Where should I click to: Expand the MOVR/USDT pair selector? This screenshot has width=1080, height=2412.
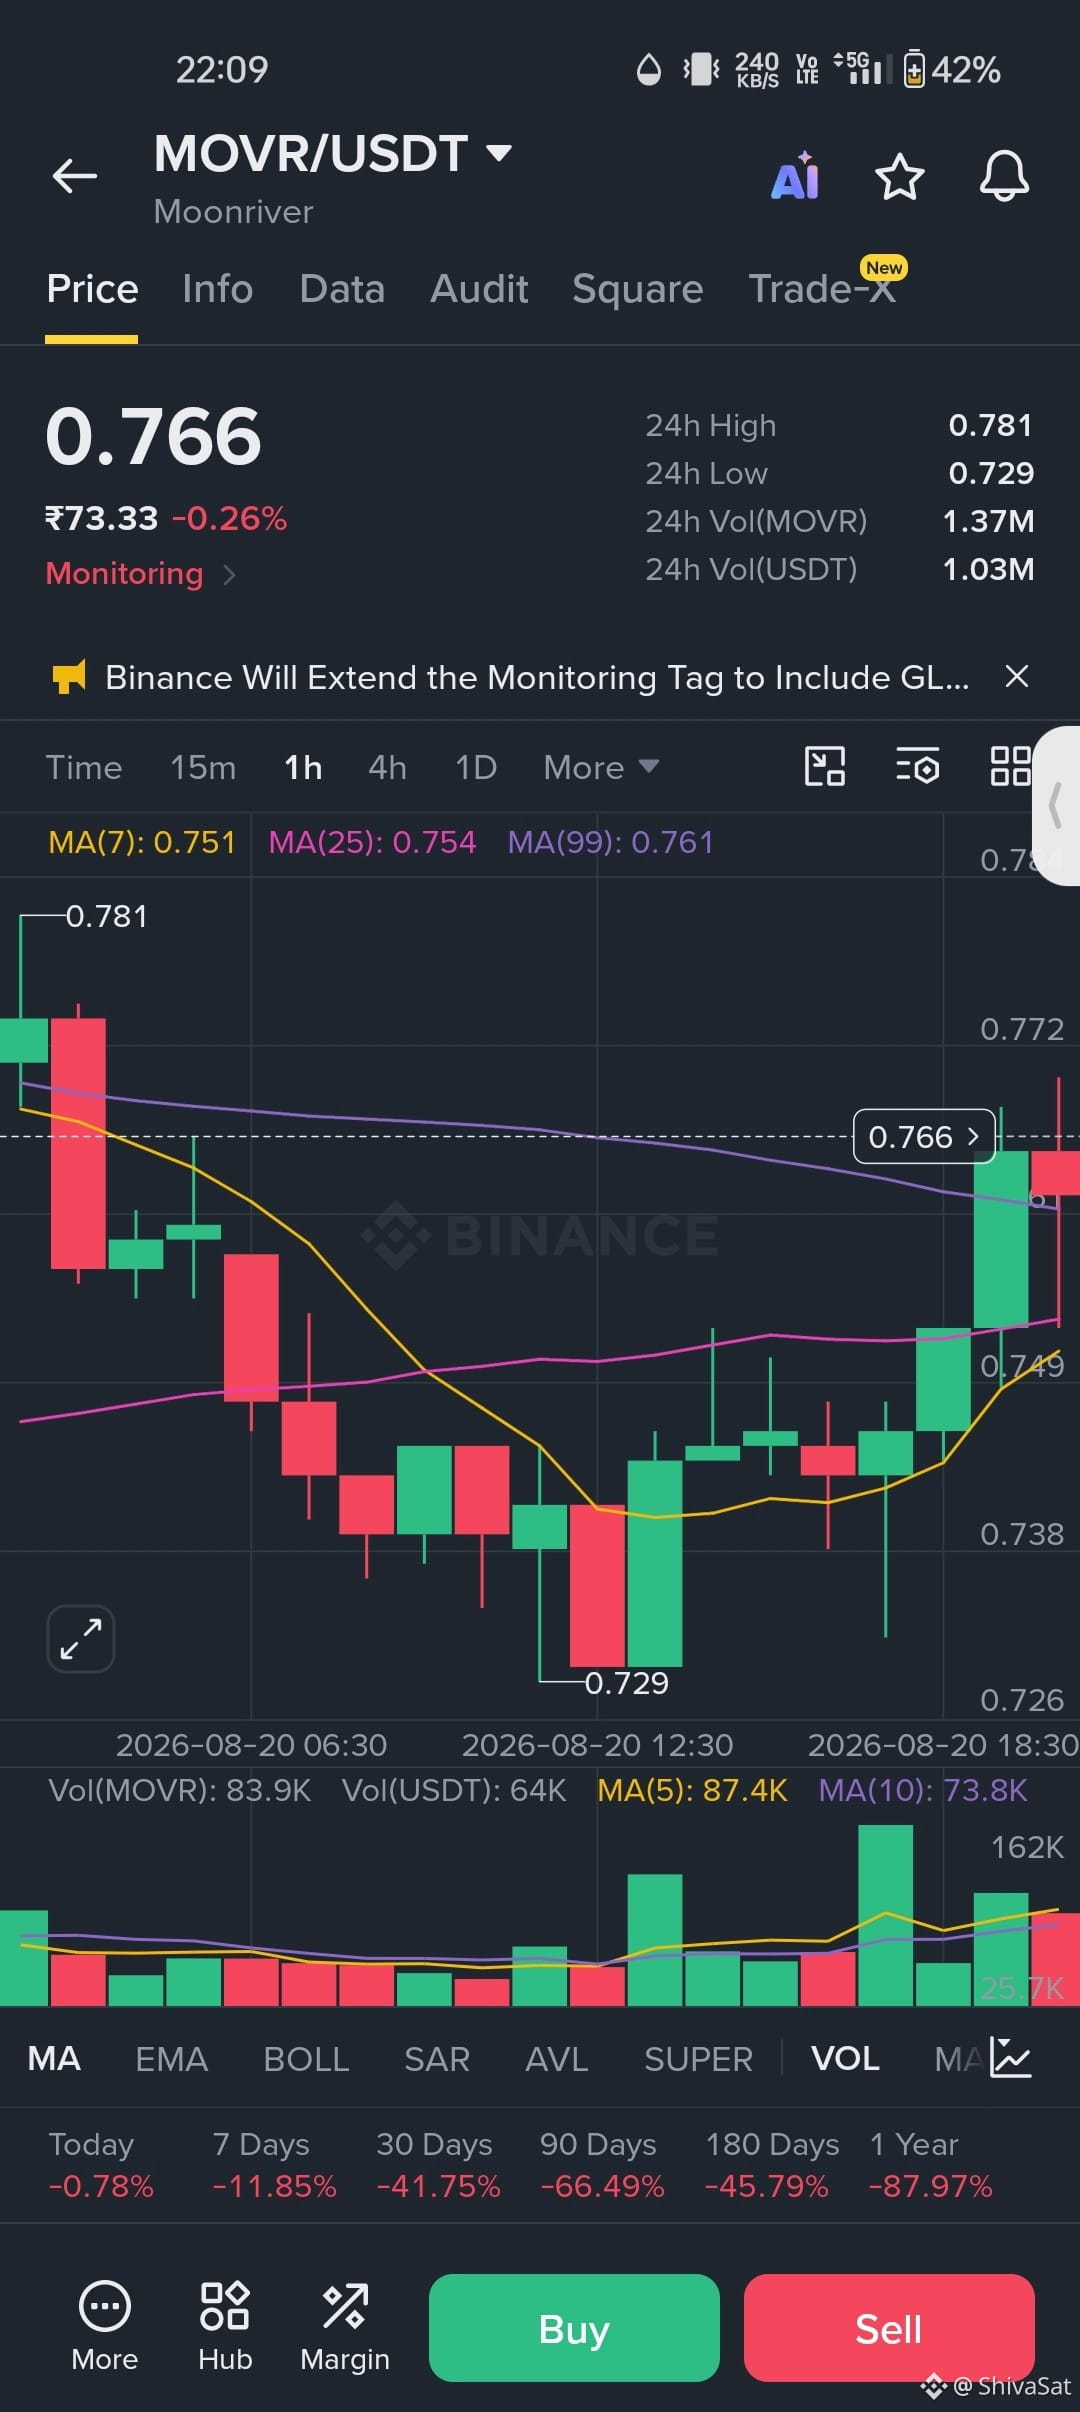tap(334, 153)
